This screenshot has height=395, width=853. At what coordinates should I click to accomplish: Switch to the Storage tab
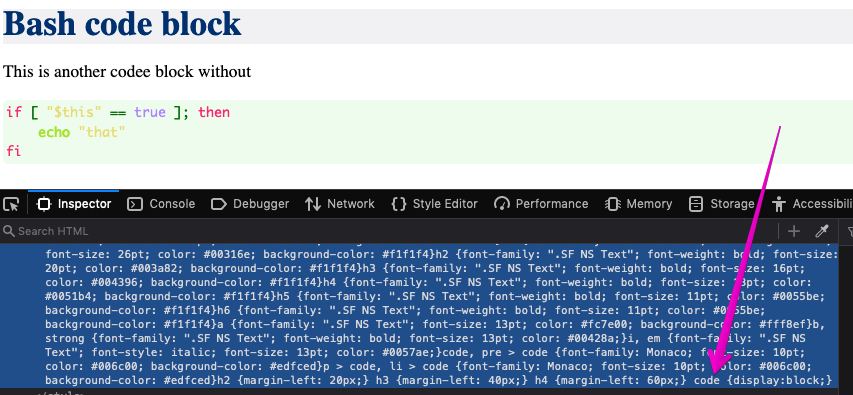(721, 204)
